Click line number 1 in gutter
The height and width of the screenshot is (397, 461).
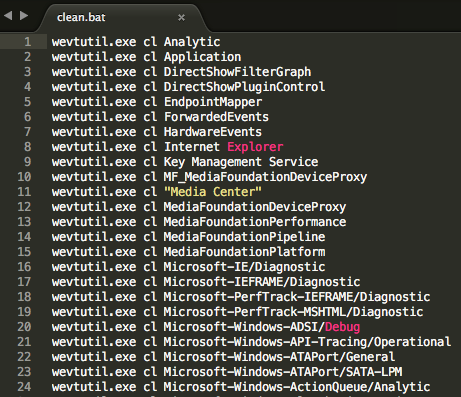[x=28, y=42]
